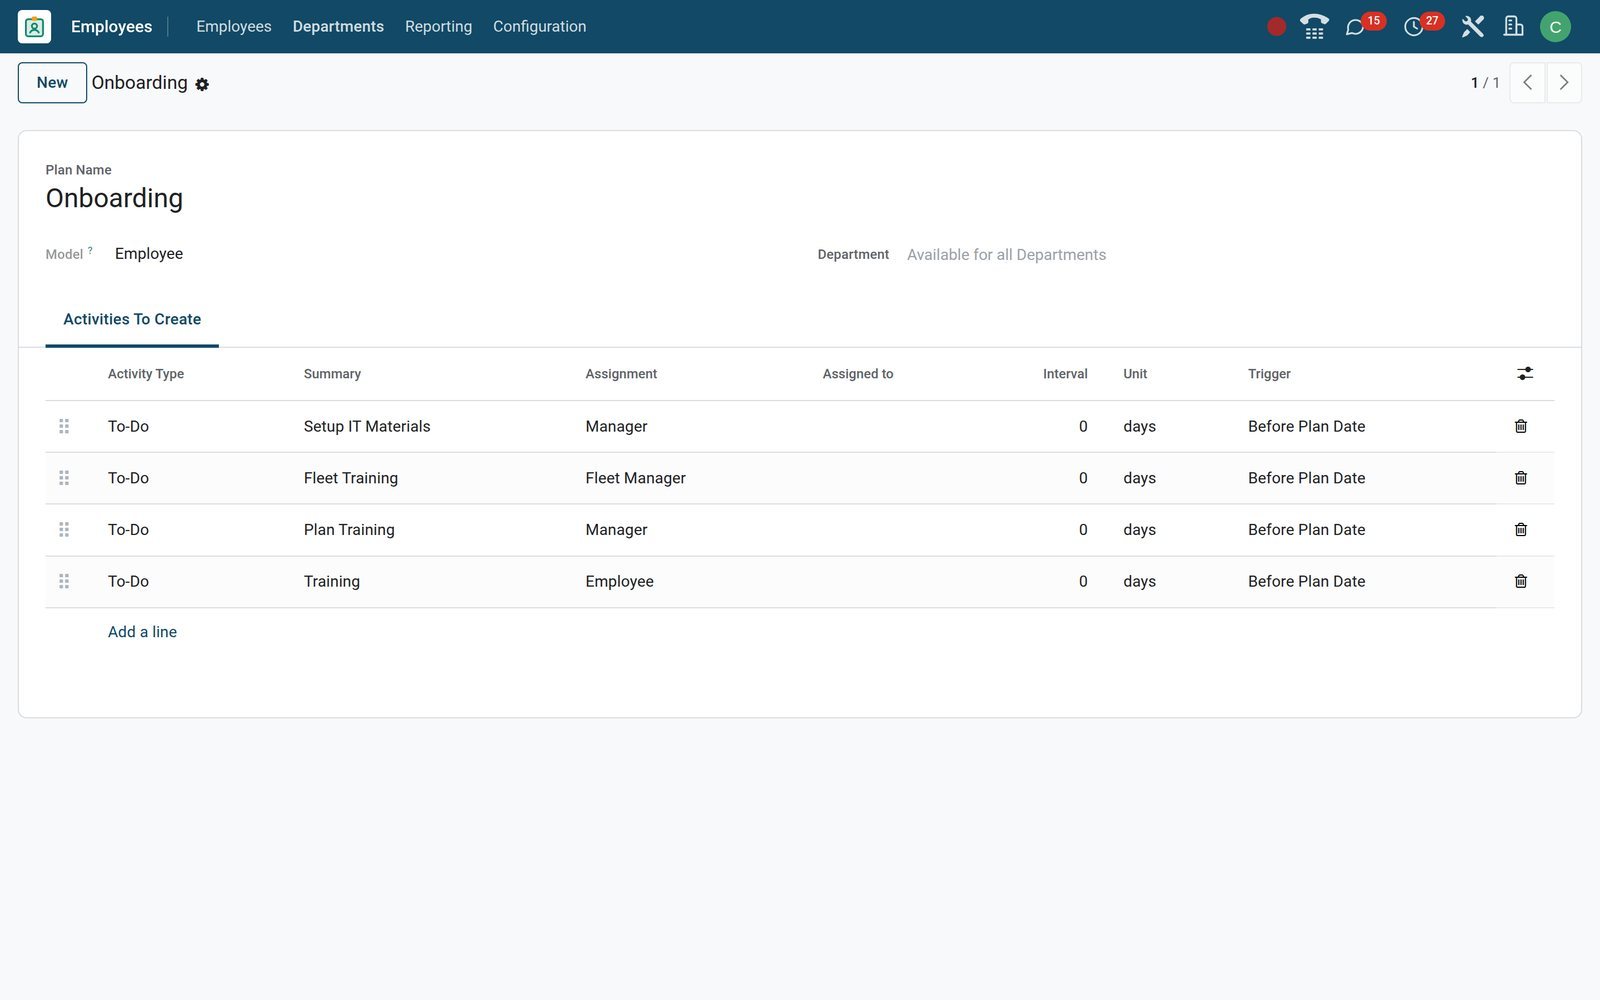
Task: Click the Trigger column header
Action: click(x=1269, y=374)
